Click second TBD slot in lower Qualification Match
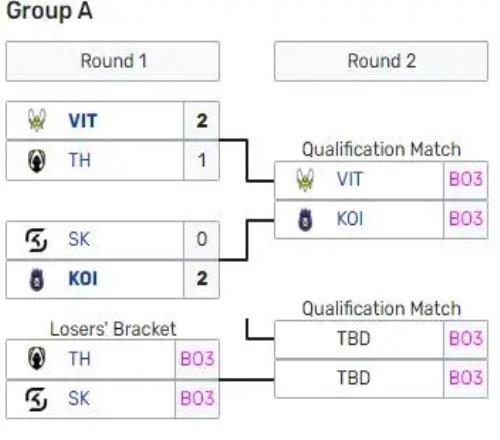Image resolution: width=500 pixels, height=440 pixels. [x=359, y=378]
